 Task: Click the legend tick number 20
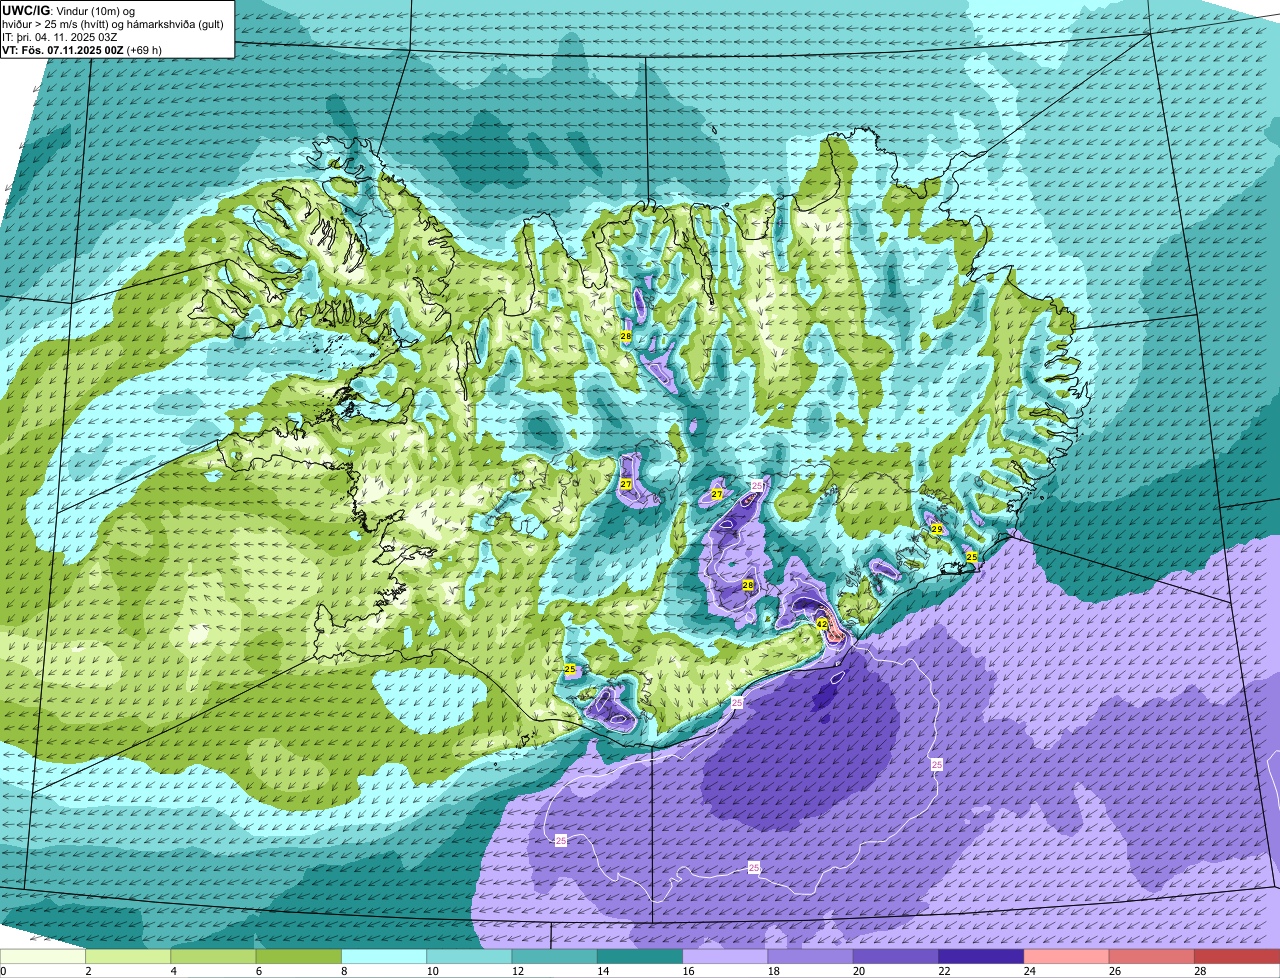[859, 971]
